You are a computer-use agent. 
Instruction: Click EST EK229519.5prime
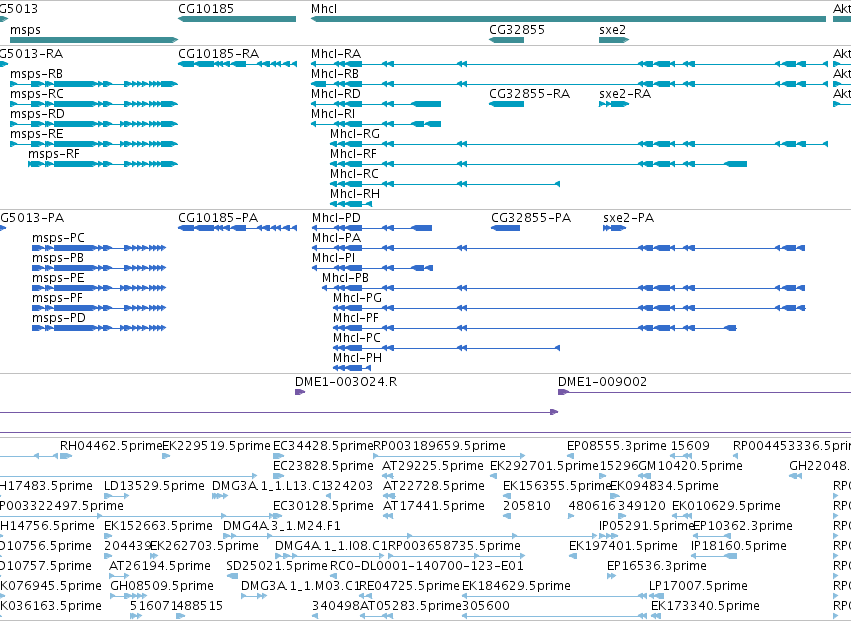(x=216, y=446)
